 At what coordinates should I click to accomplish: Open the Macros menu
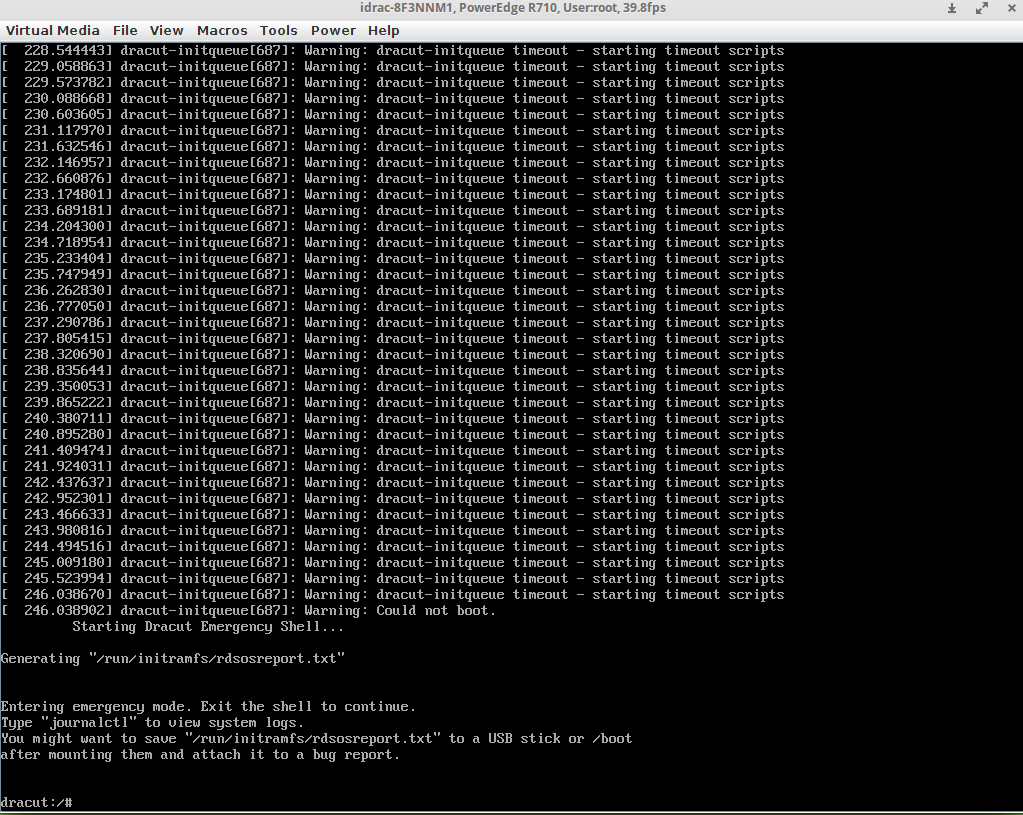click(222, 30)
